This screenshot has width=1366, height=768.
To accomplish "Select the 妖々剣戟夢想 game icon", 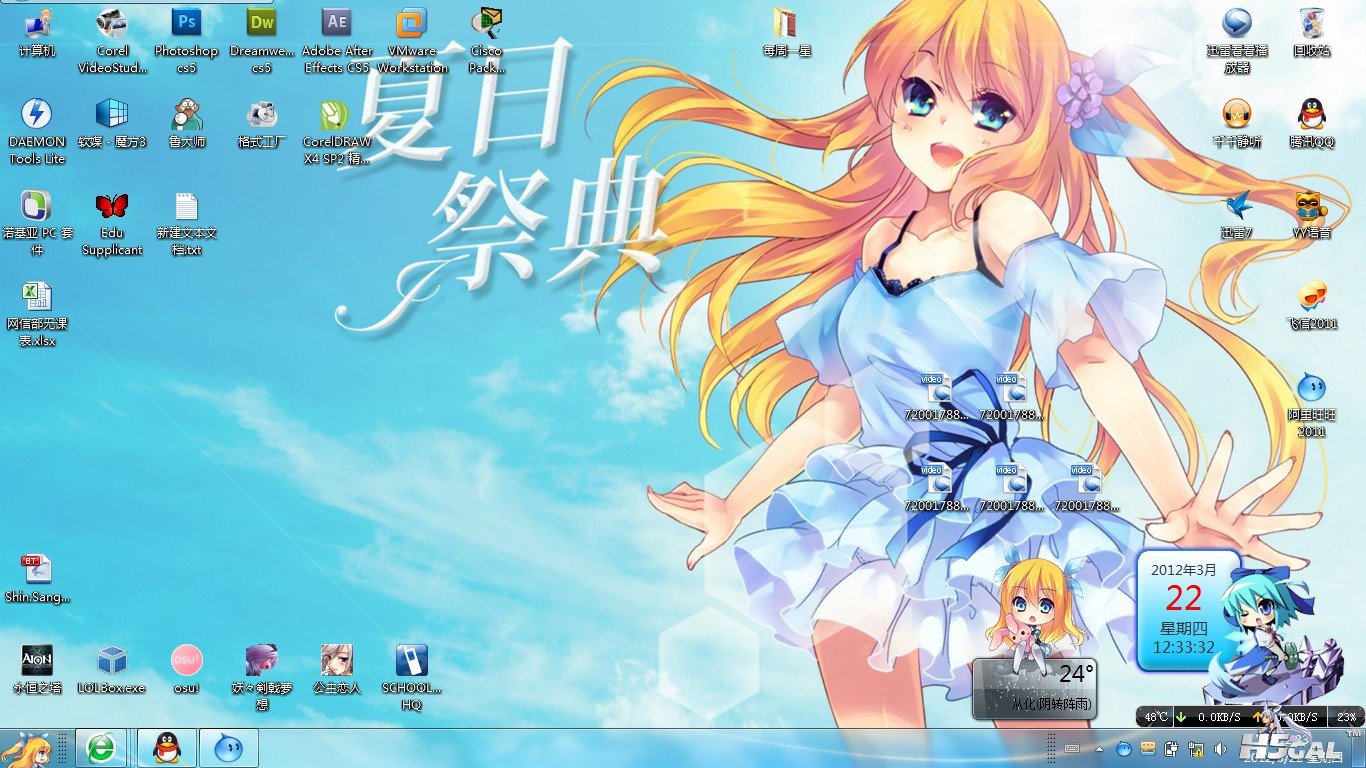I will click(x=261, y=678).
